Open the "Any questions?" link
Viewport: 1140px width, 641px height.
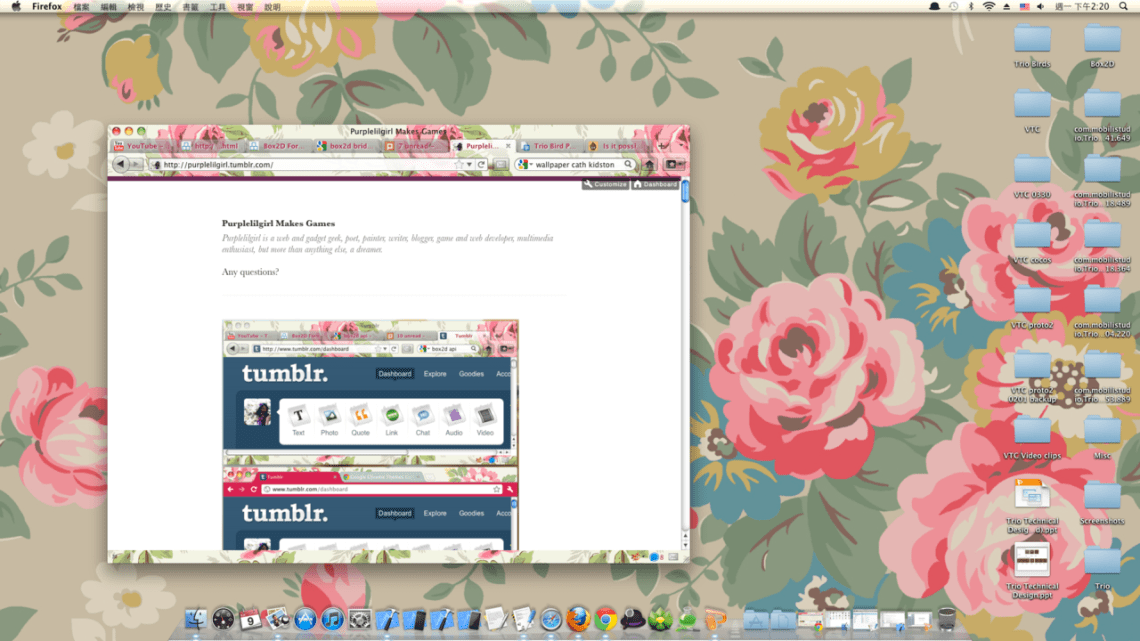pos(250,272)
